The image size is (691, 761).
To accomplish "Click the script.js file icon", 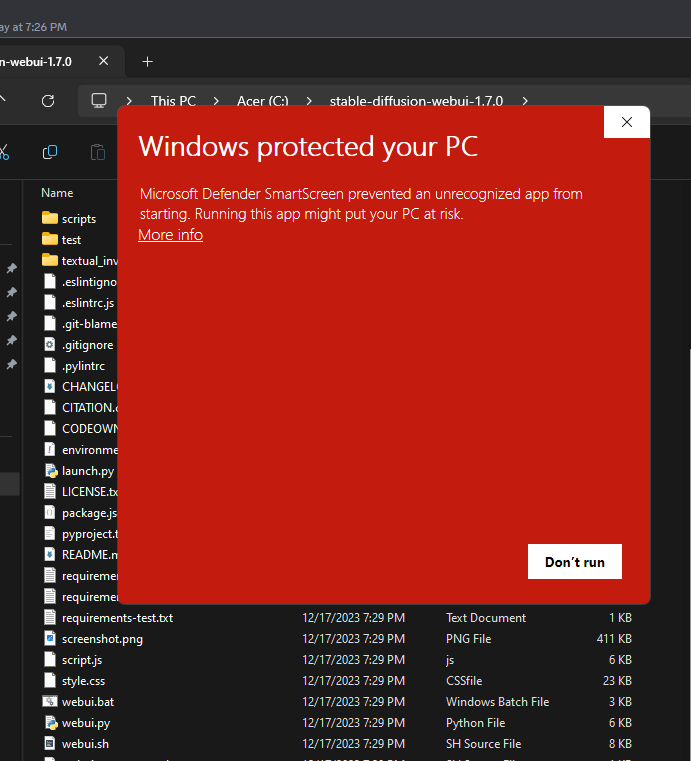I will click(x=50, y=659).
